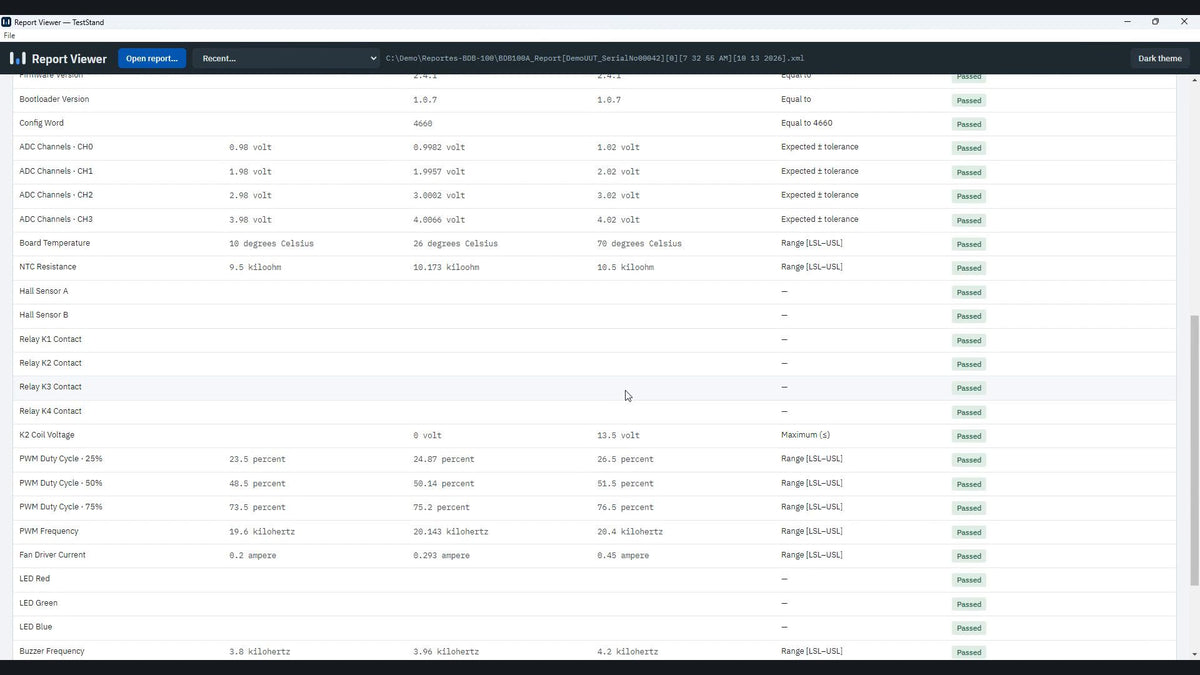Image resolution: width=1200 pixels, height=675 pixels.
Task: Click the PWM Duty Cycle - 75% label
Action: [61, 507]
